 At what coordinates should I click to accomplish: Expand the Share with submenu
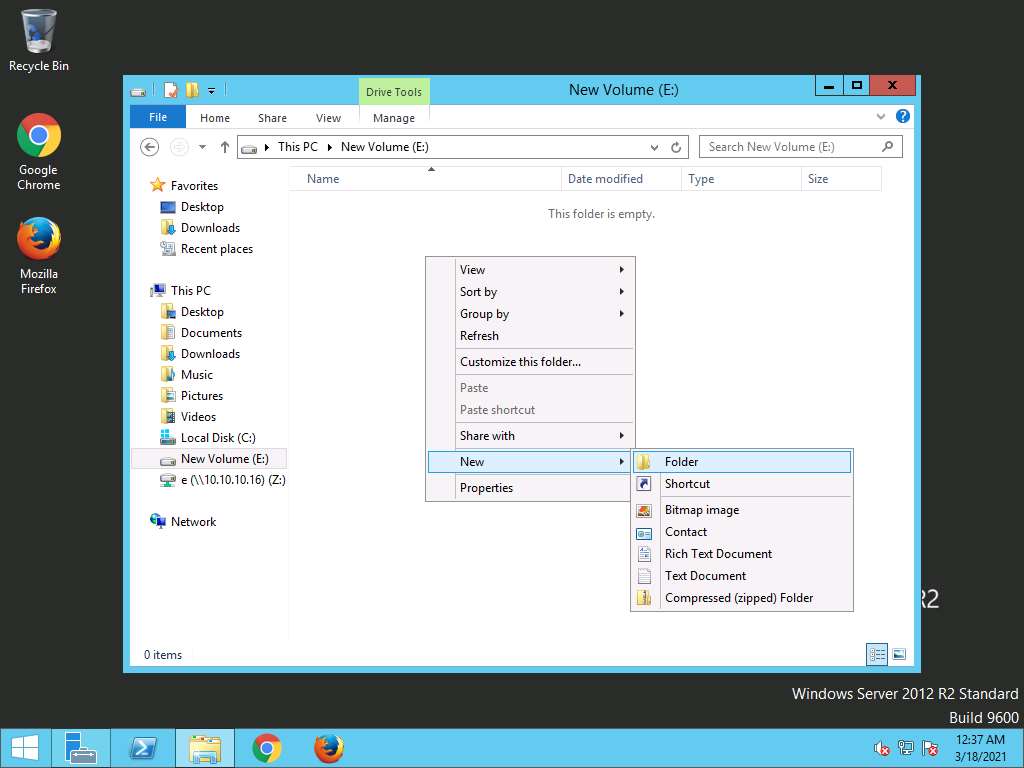point(530,436)
